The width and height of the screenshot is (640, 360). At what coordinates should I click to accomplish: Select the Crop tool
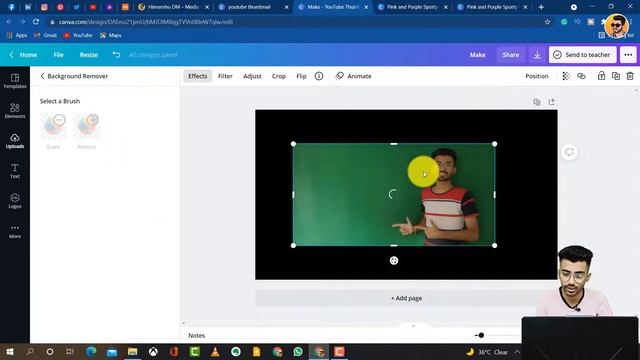pos(279,76)
